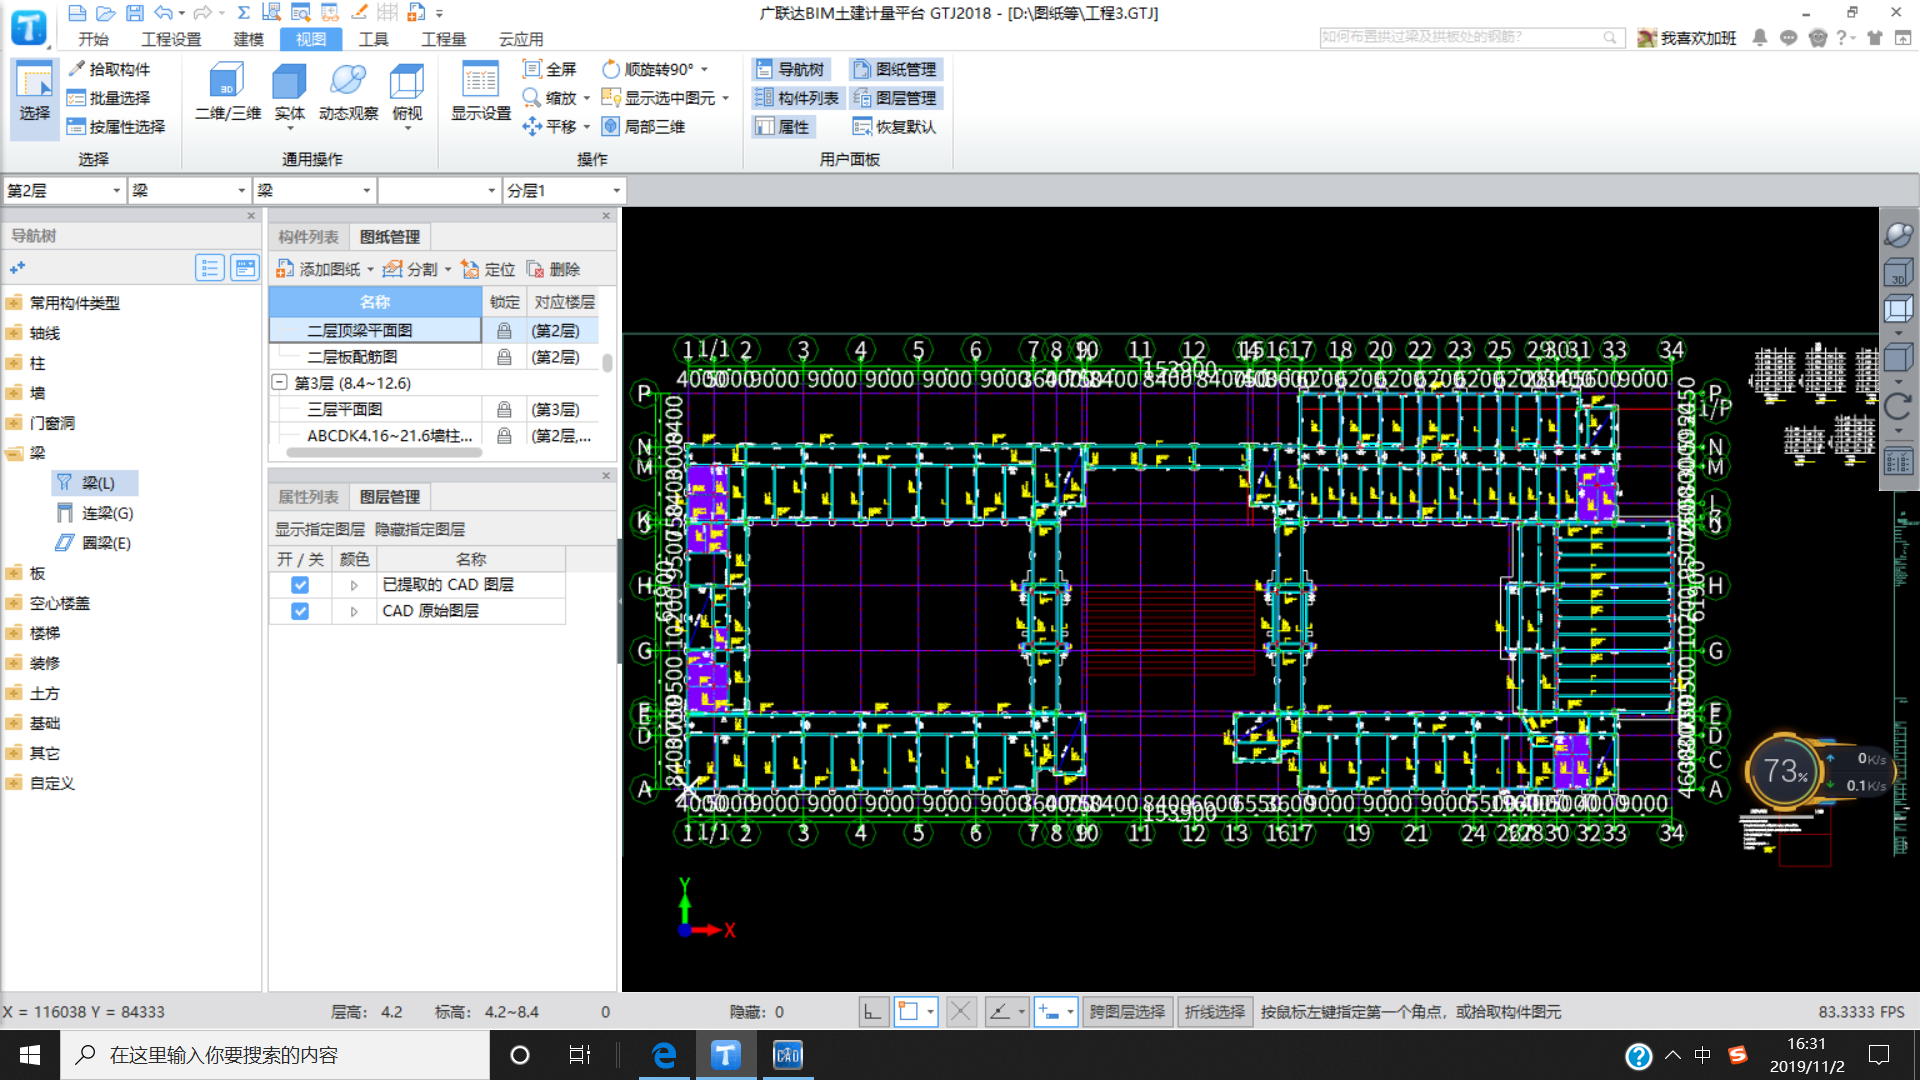1920x1080 pixels.
Task: Expand 已提取的 CAD 图层 row
Action: [354, 585]
